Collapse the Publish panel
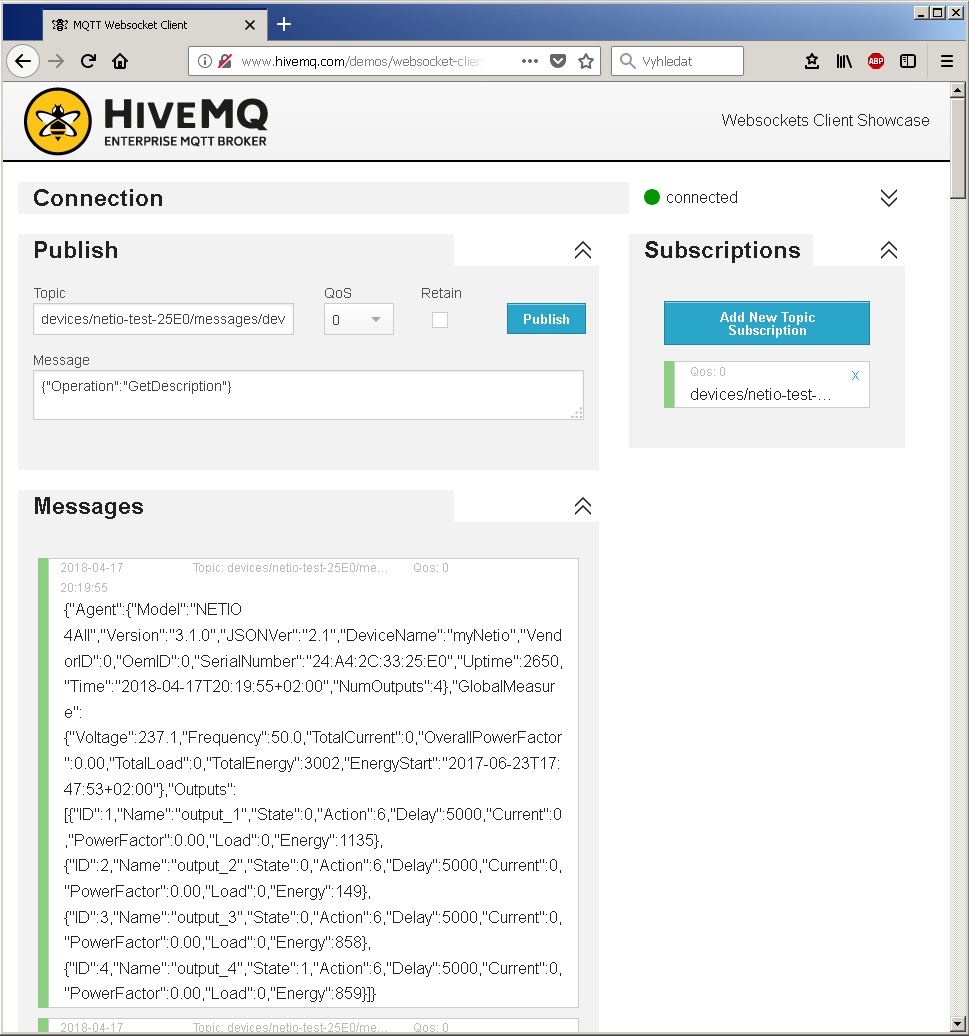 [583, 250]
